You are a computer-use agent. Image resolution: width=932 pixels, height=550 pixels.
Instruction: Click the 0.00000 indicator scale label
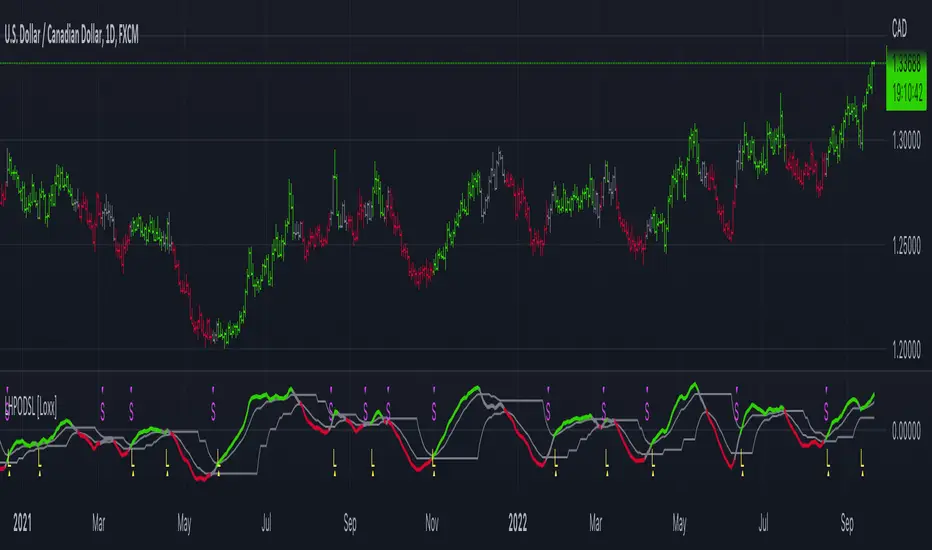[906, 432]
